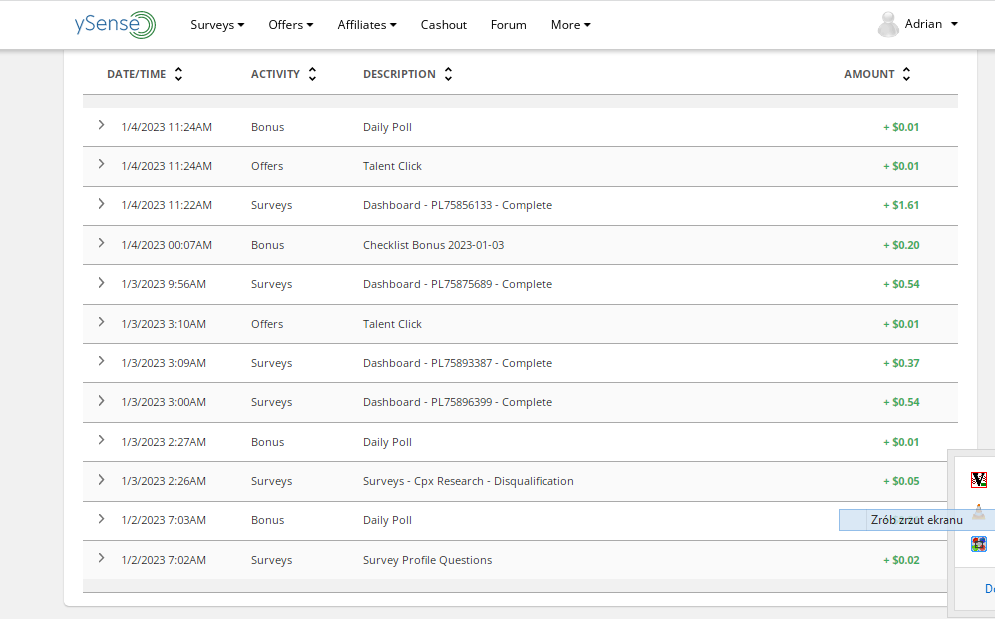This screenshot has height=623, width=995.
Task: Expand the 1/4/2023 11:24AM Talent Click row
Action: pos(101,164)
